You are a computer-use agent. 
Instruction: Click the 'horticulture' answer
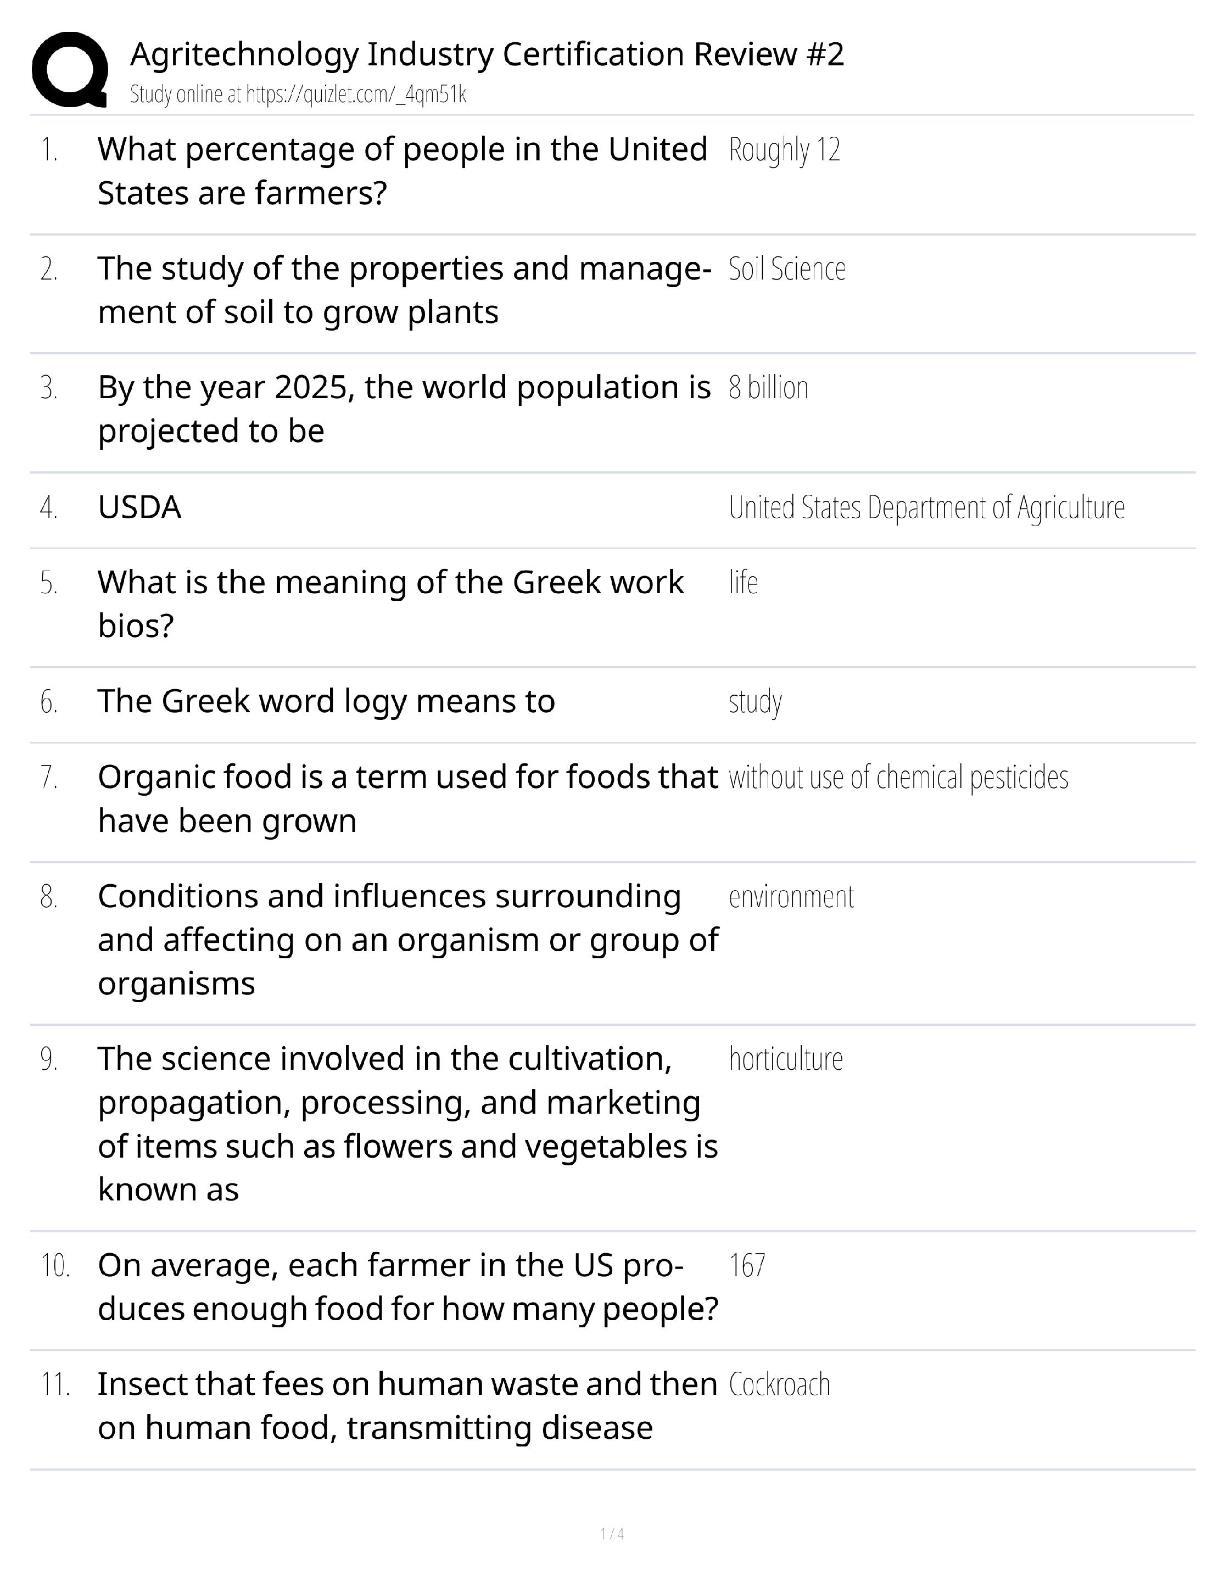point(785,1059)
